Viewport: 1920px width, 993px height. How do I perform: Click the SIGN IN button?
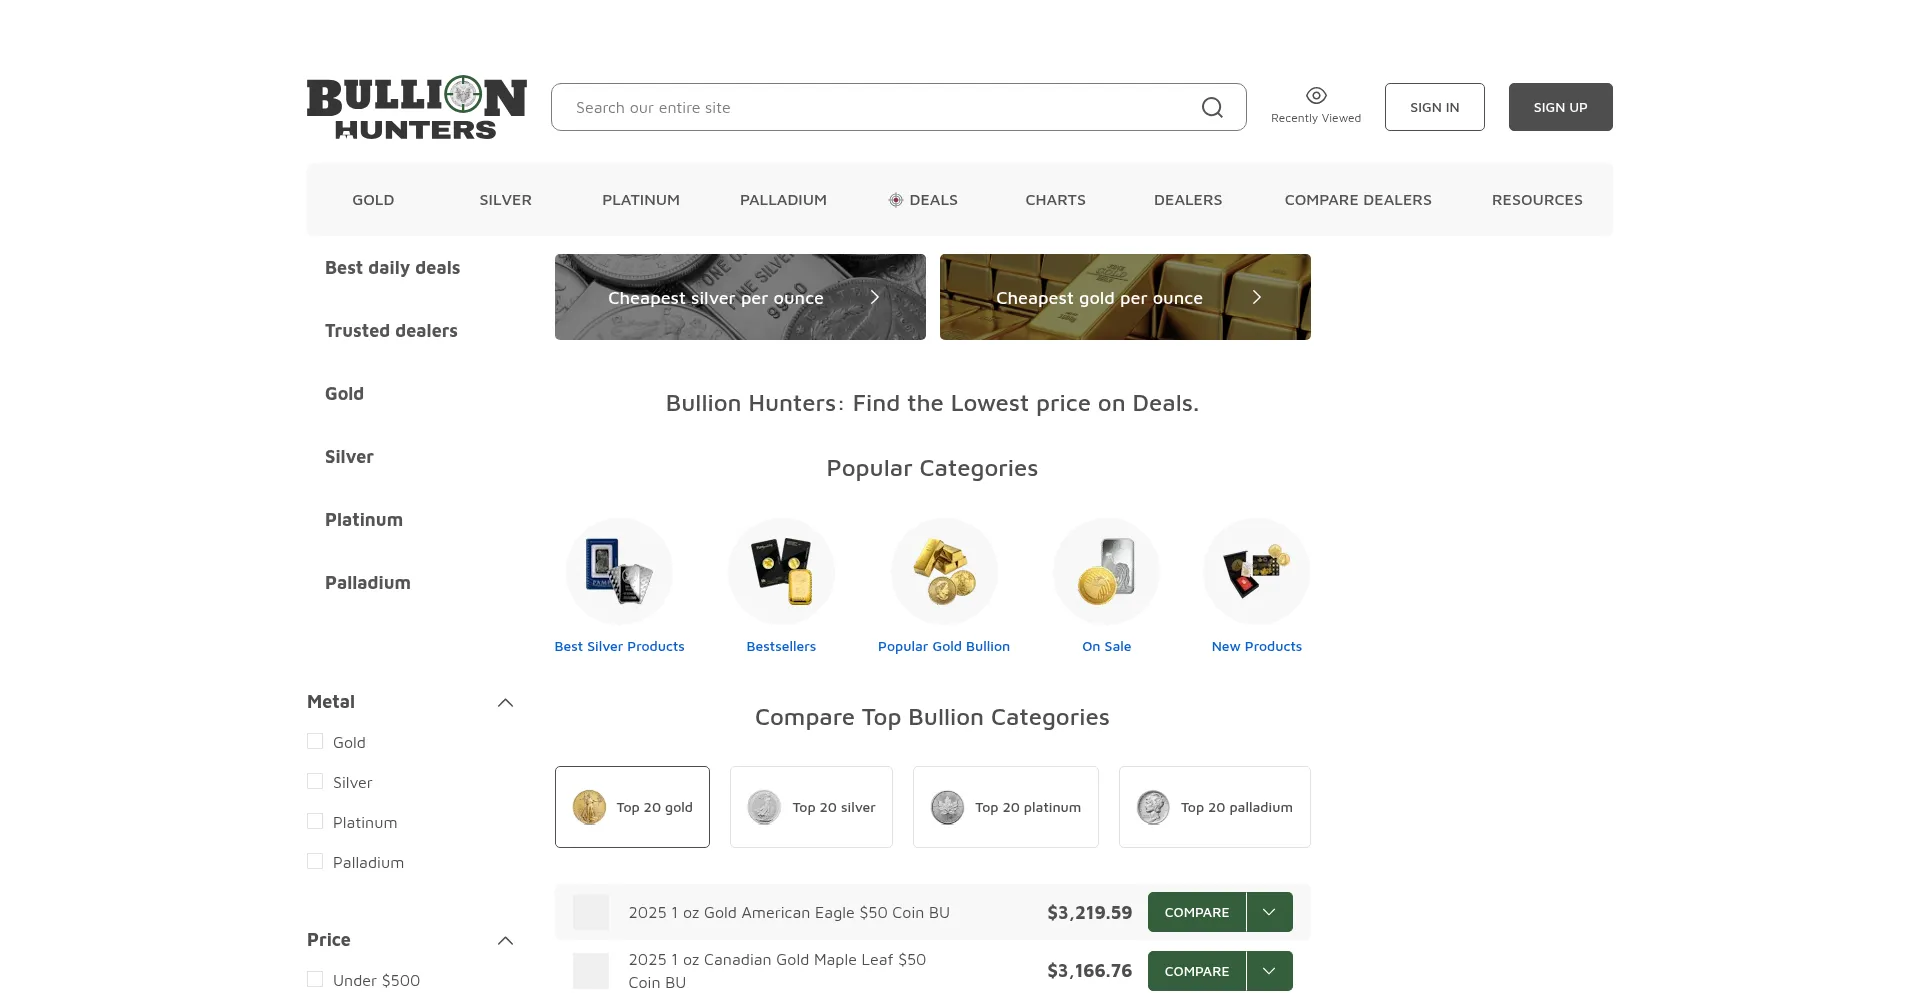click(1434, 107)
